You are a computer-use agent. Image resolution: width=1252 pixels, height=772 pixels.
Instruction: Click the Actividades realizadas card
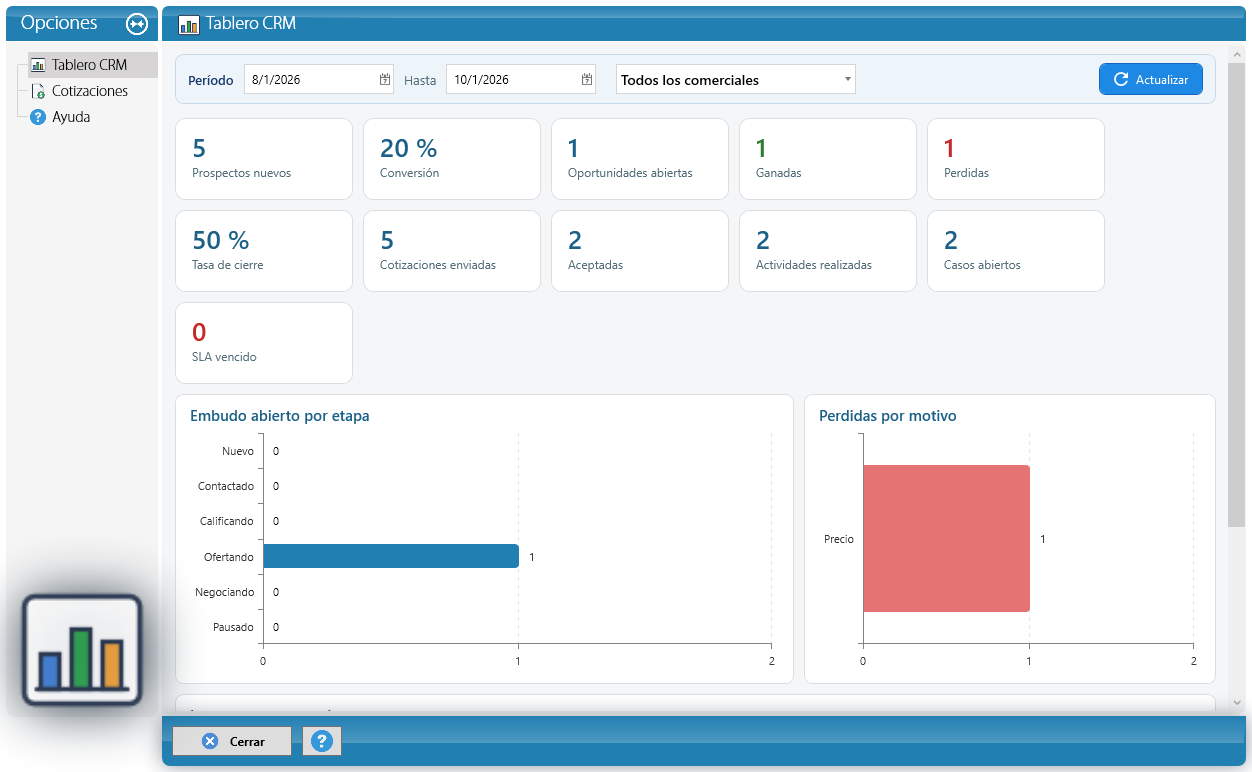point(828,251)
